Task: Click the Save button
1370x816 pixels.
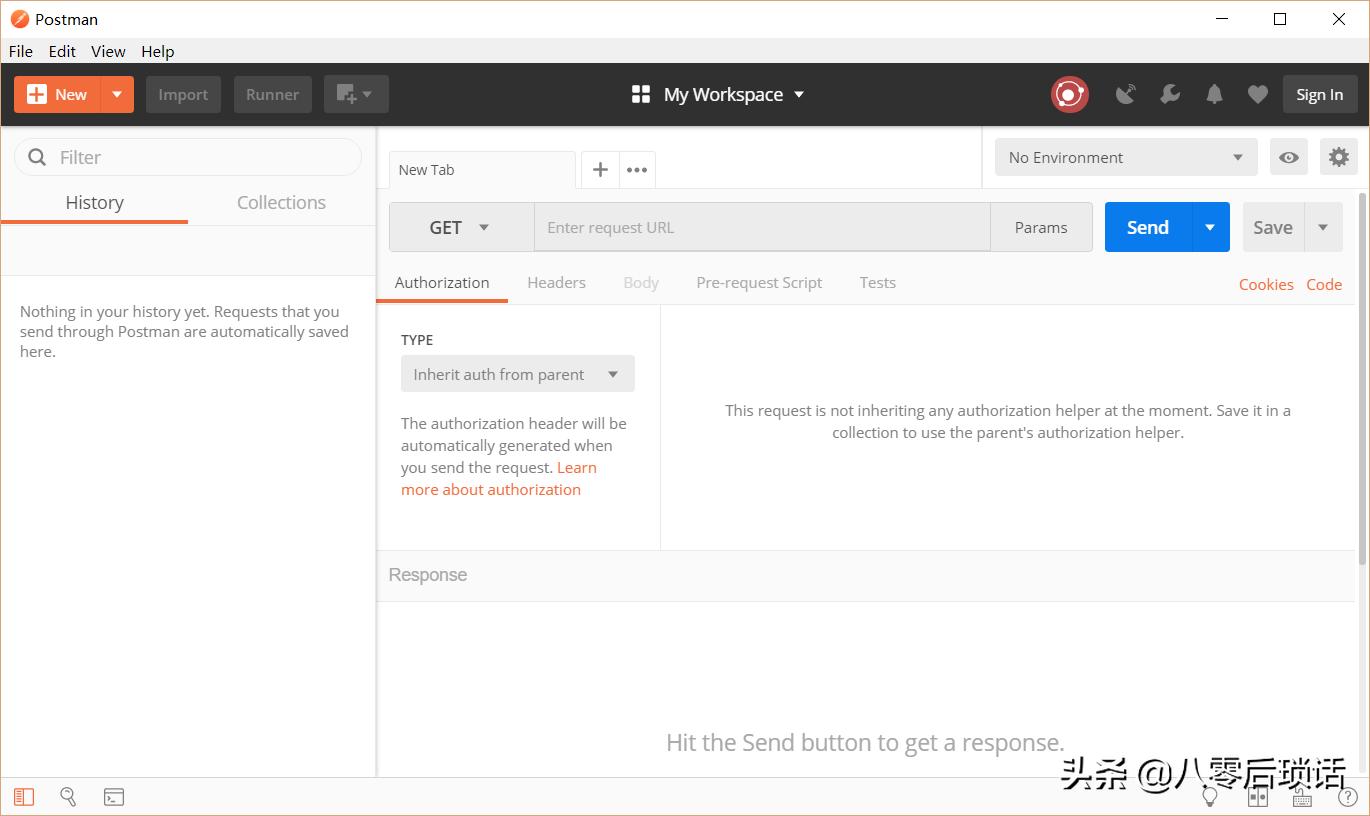Action: [x=1273, y=227]
